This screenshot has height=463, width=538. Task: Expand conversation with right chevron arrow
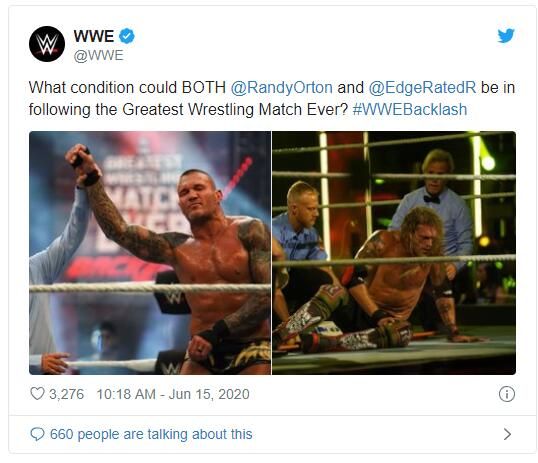click(507, 434)
